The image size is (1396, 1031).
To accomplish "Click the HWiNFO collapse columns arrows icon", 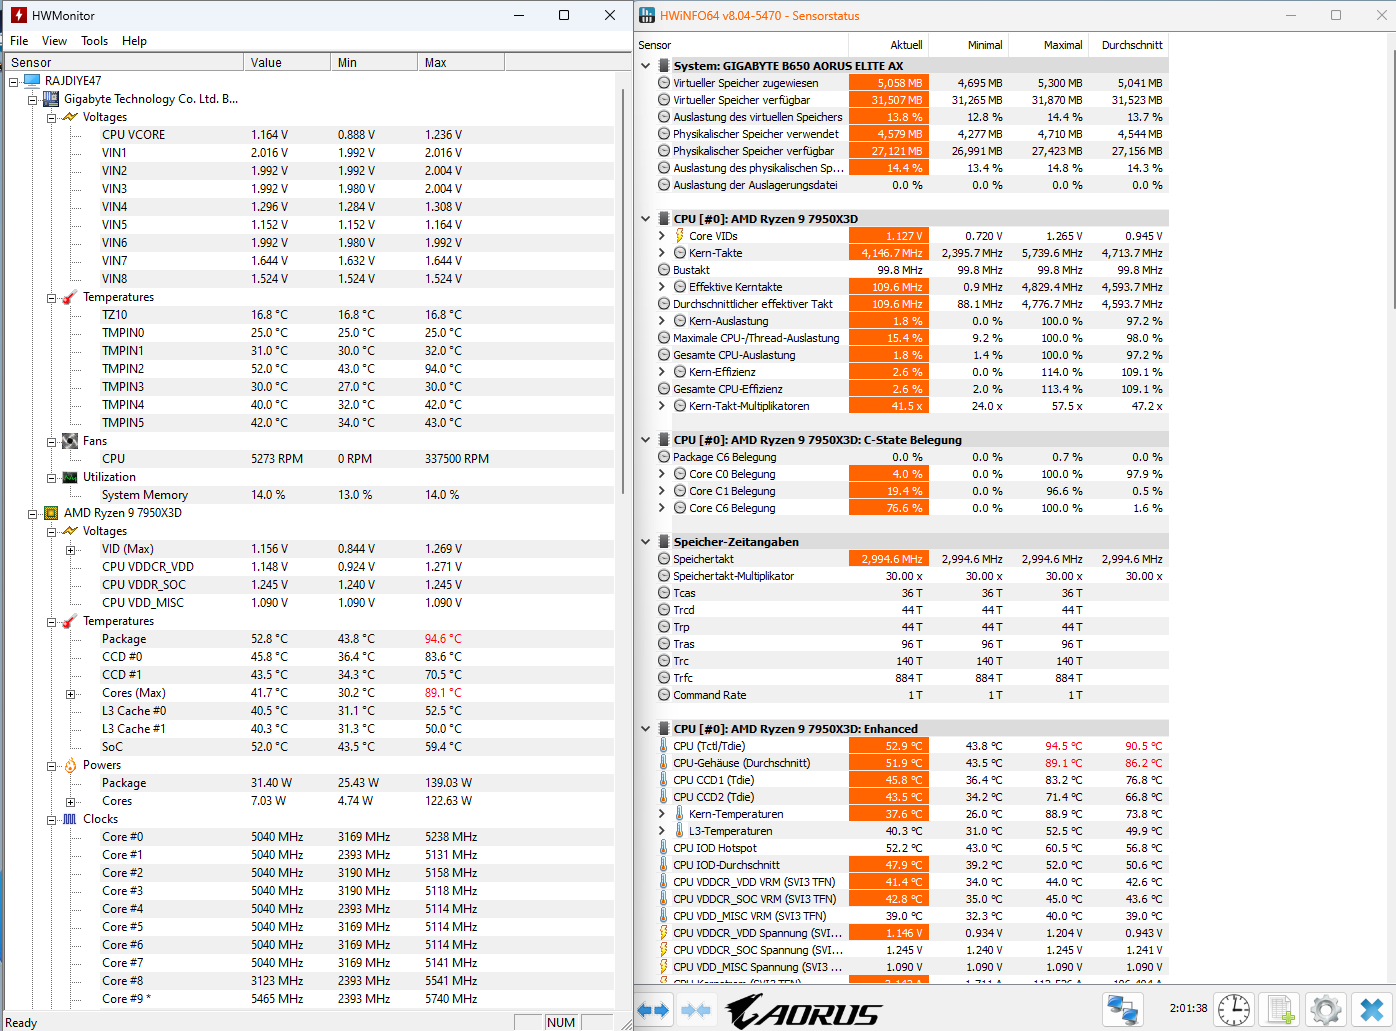I will [696, 1010].
